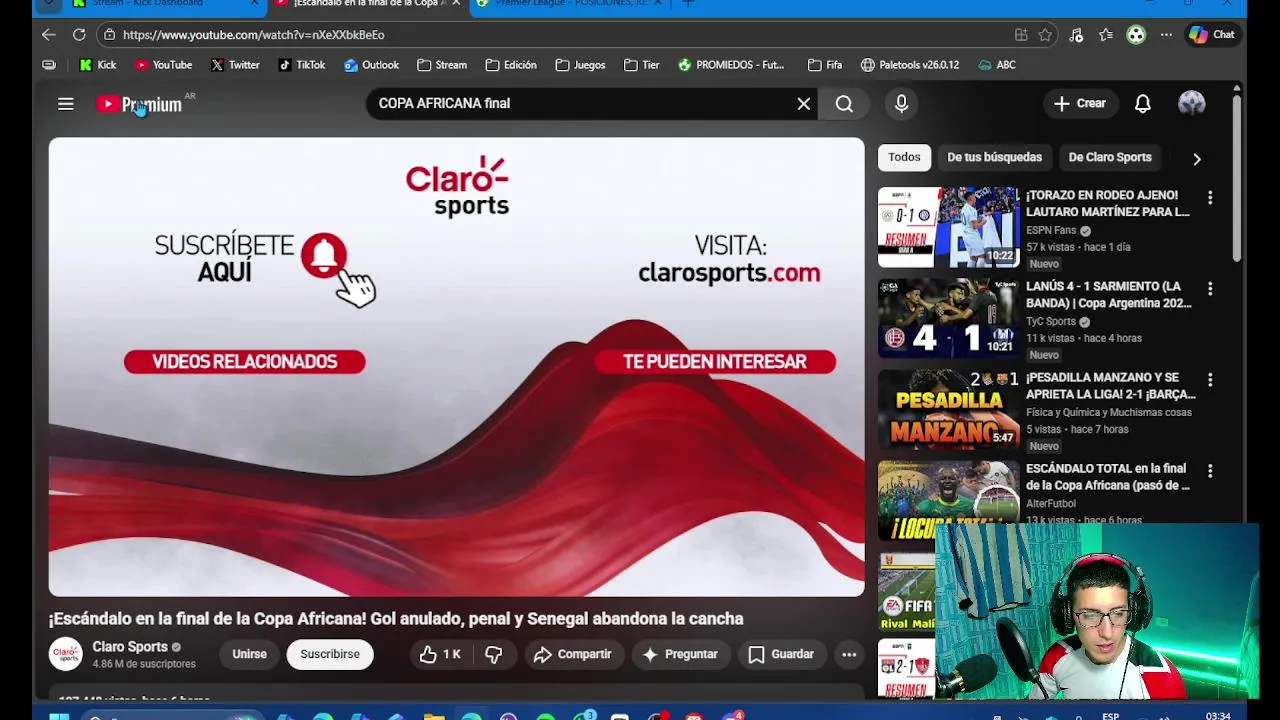This screenshot has height=720, width=1280.
Task: Open the notifications bell
Action: pyautogui.click(x=1142, y=103)
